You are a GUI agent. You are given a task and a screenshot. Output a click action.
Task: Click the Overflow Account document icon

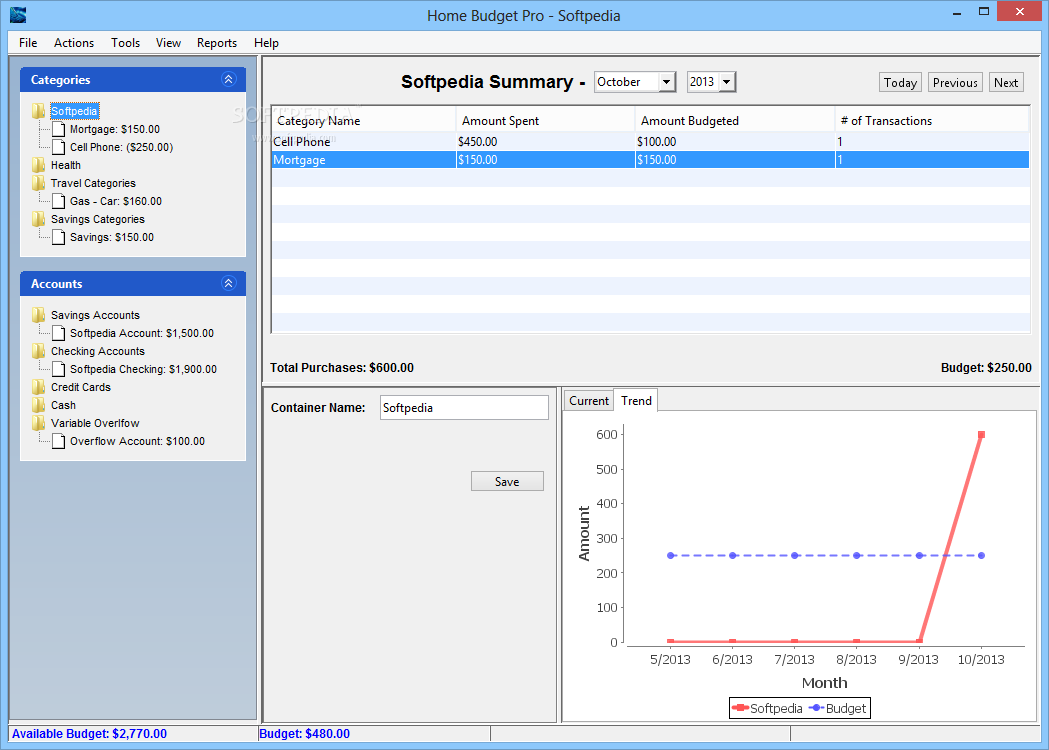[59, 442]
